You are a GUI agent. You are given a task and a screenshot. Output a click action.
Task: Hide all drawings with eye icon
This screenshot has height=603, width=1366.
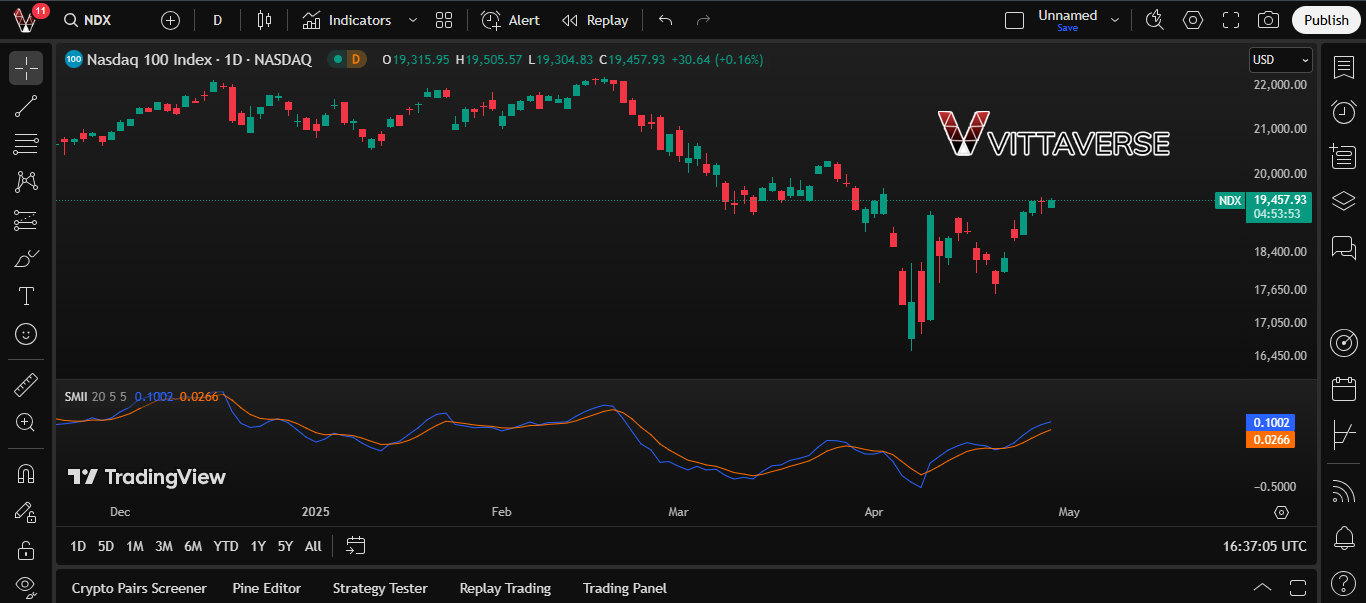pos(26,585)
